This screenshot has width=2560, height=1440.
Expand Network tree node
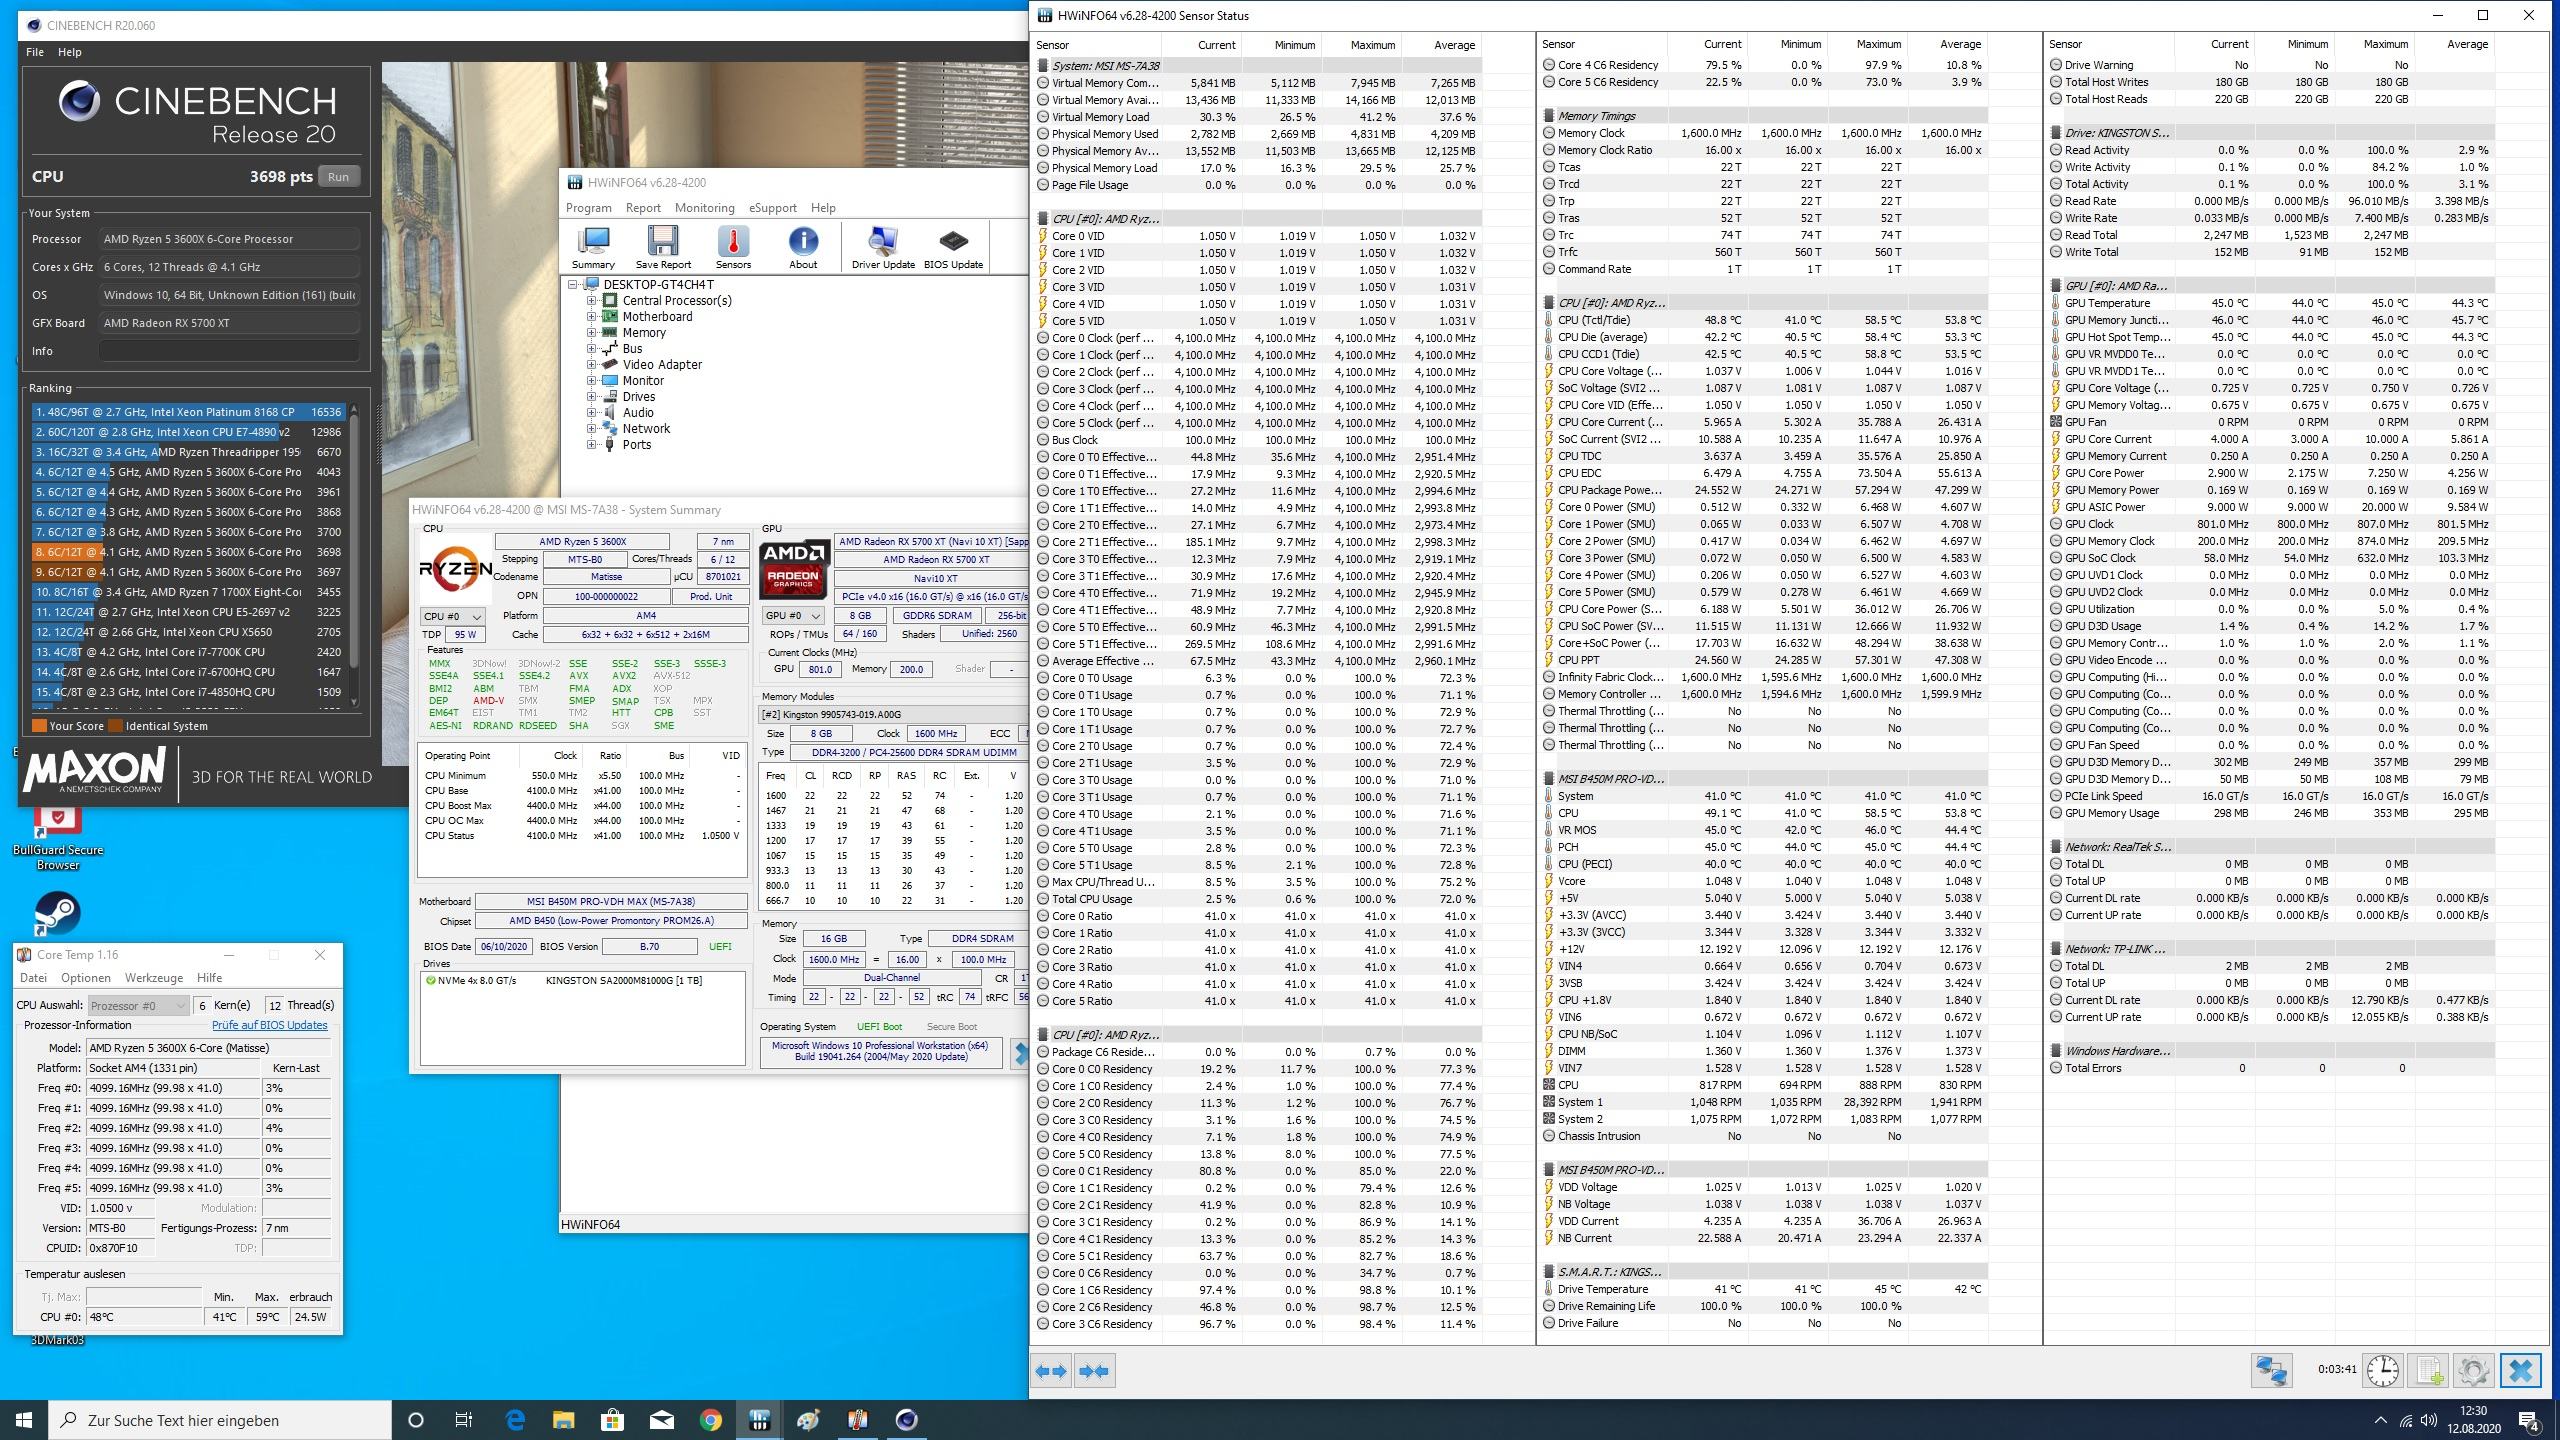pyautogui.click(x=591, y=429)
